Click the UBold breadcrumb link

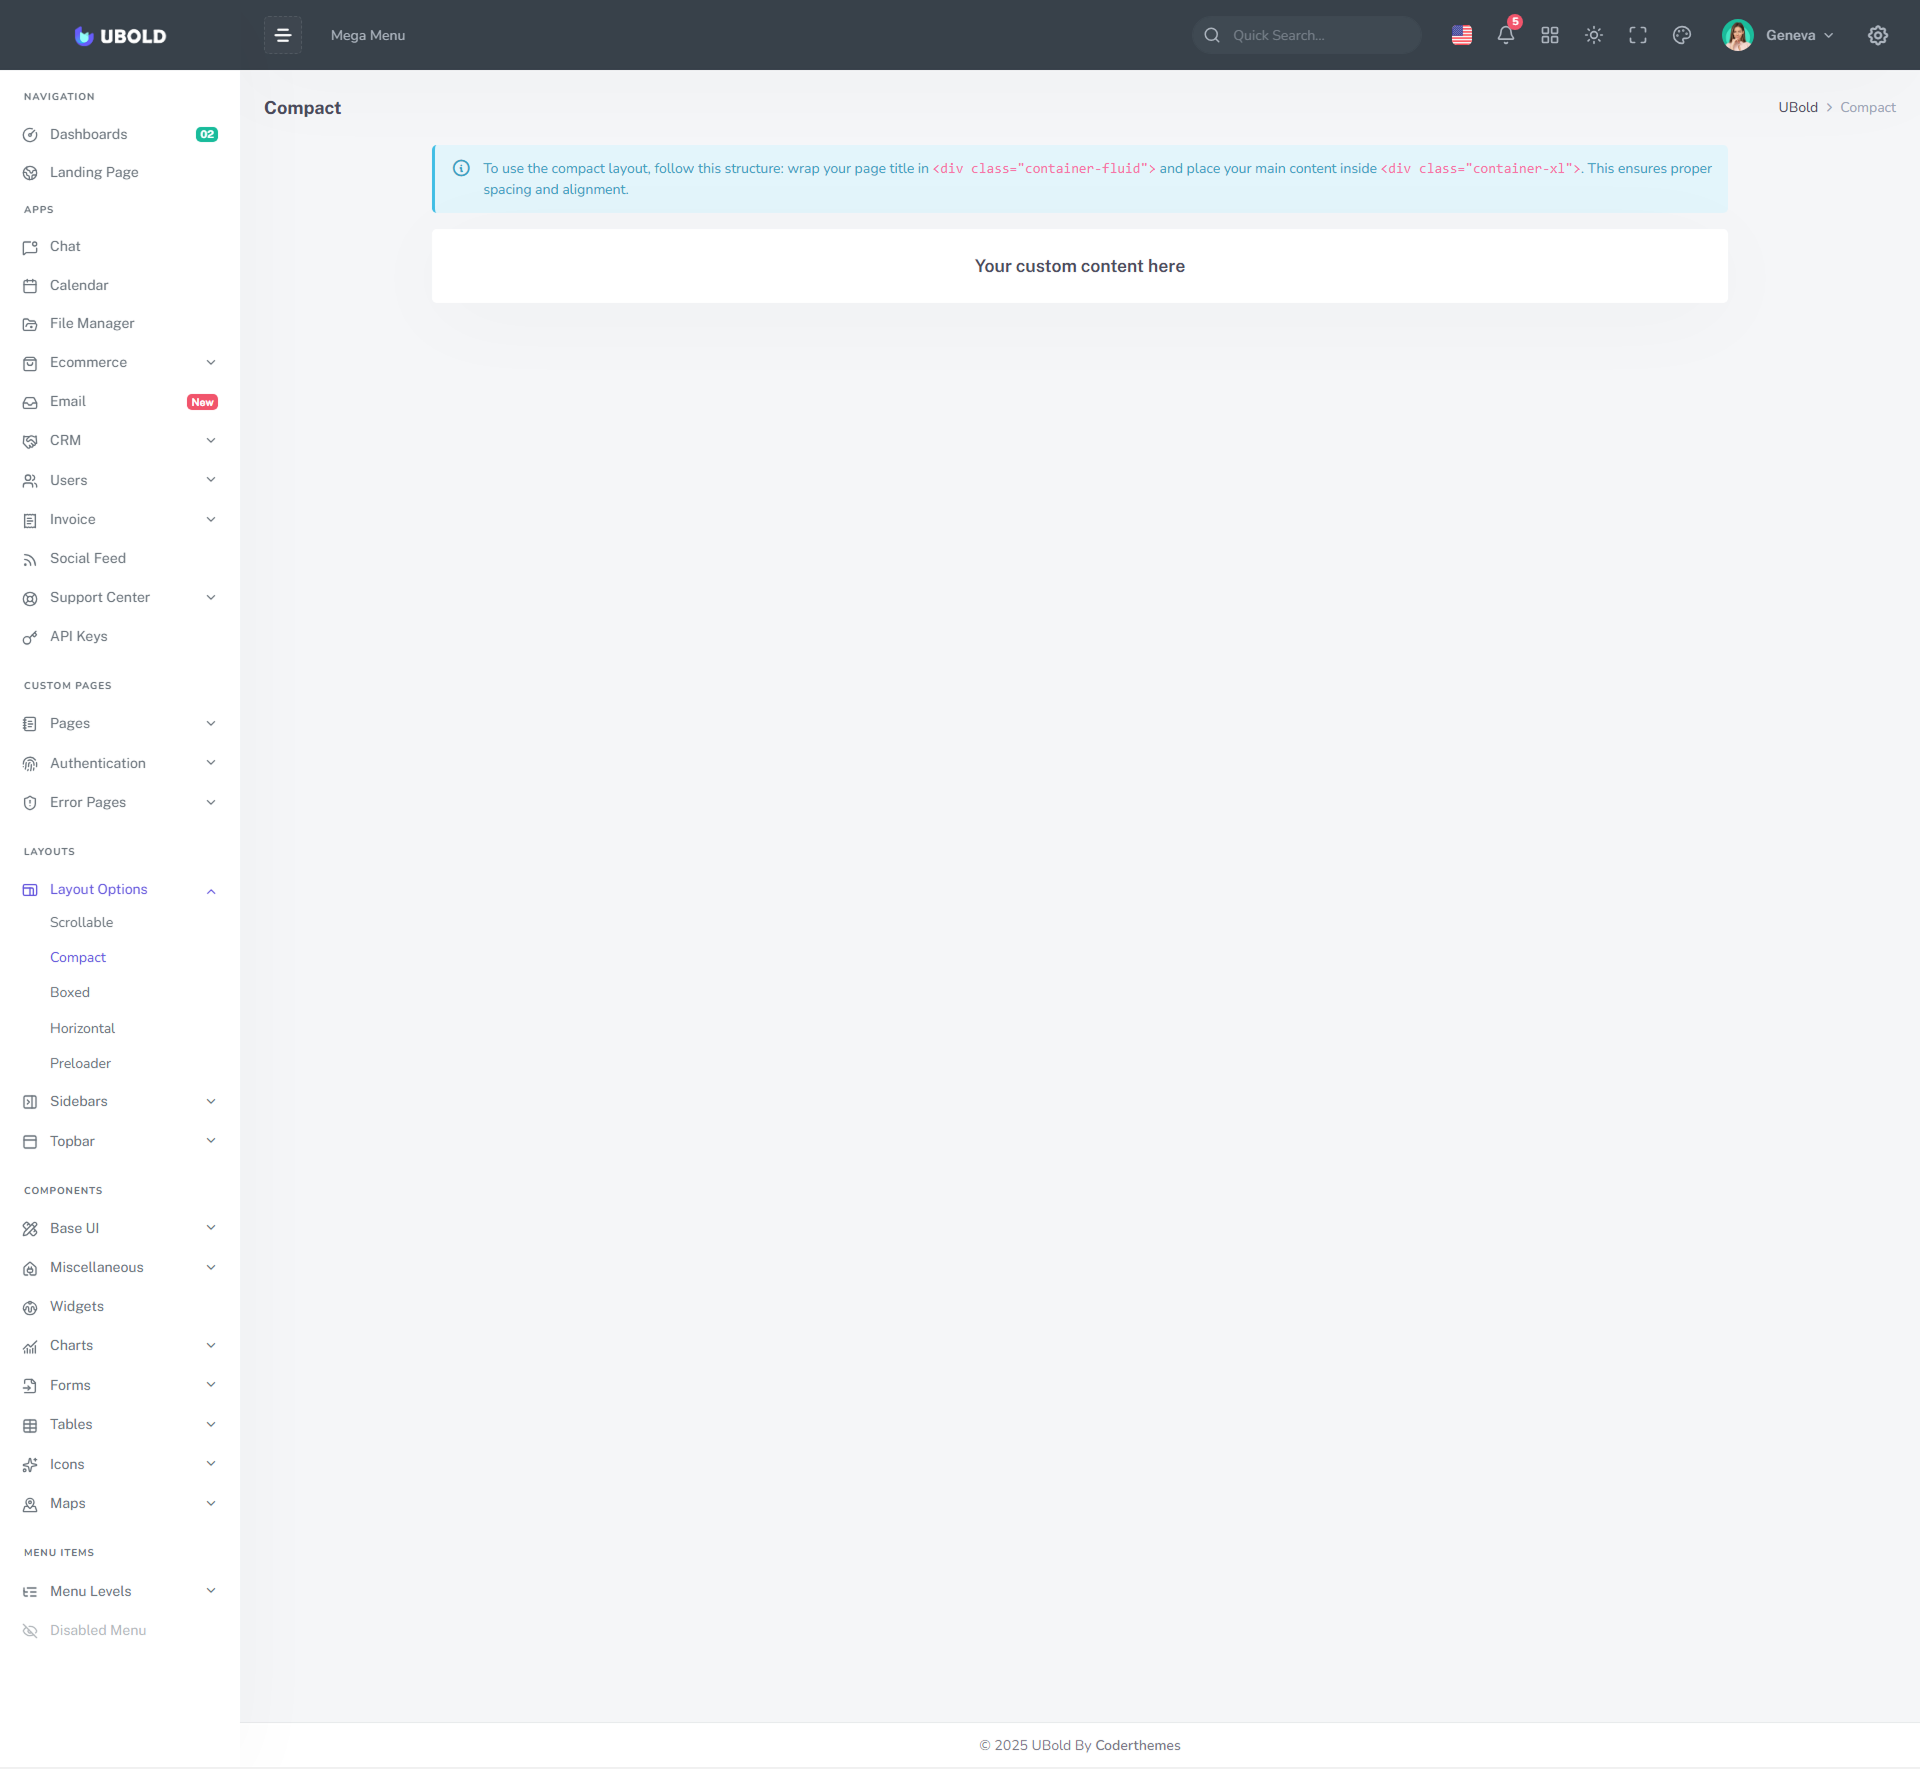(x=1797, y=107)
